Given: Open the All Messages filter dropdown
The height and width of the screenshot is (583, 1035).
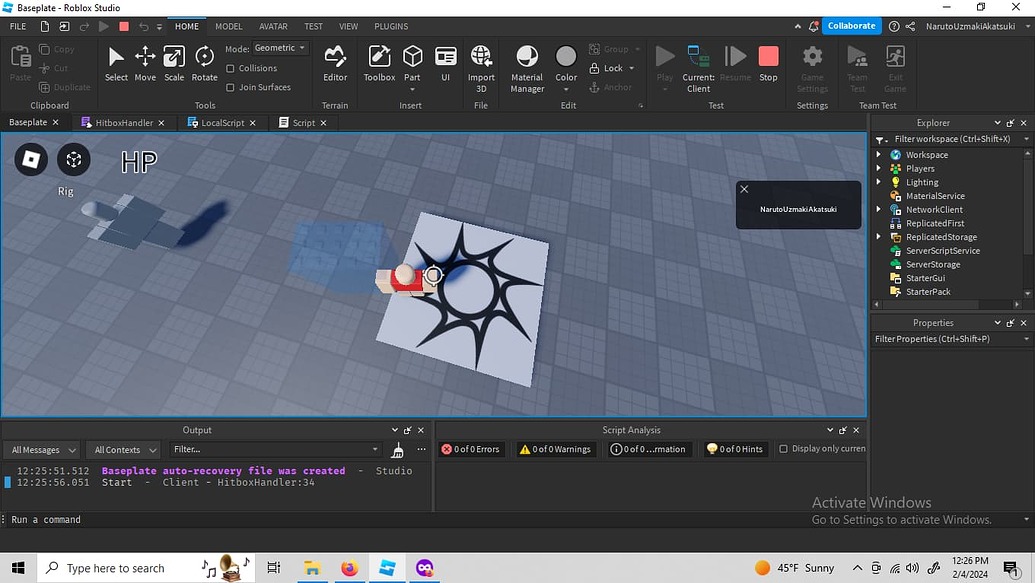Looking at the screenshot, I should (41, 449).
